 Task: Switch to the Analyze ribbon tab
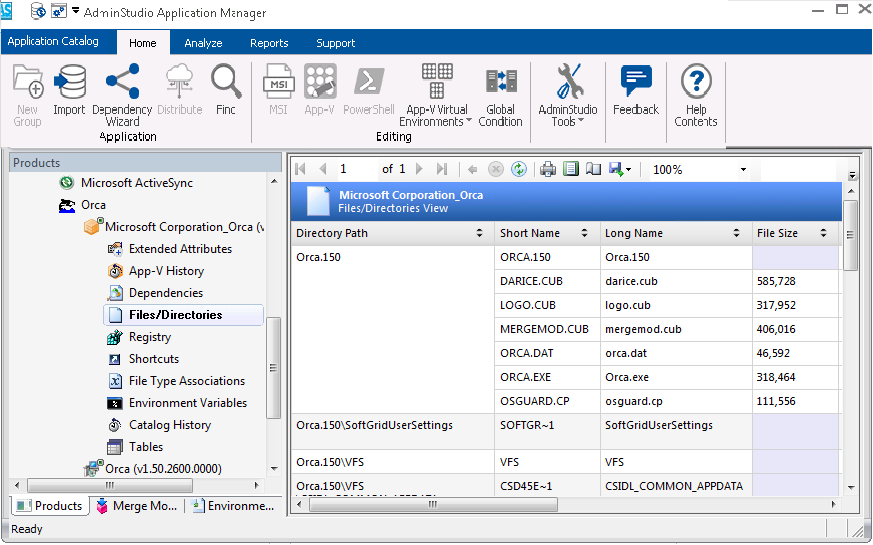coord(203,43)
